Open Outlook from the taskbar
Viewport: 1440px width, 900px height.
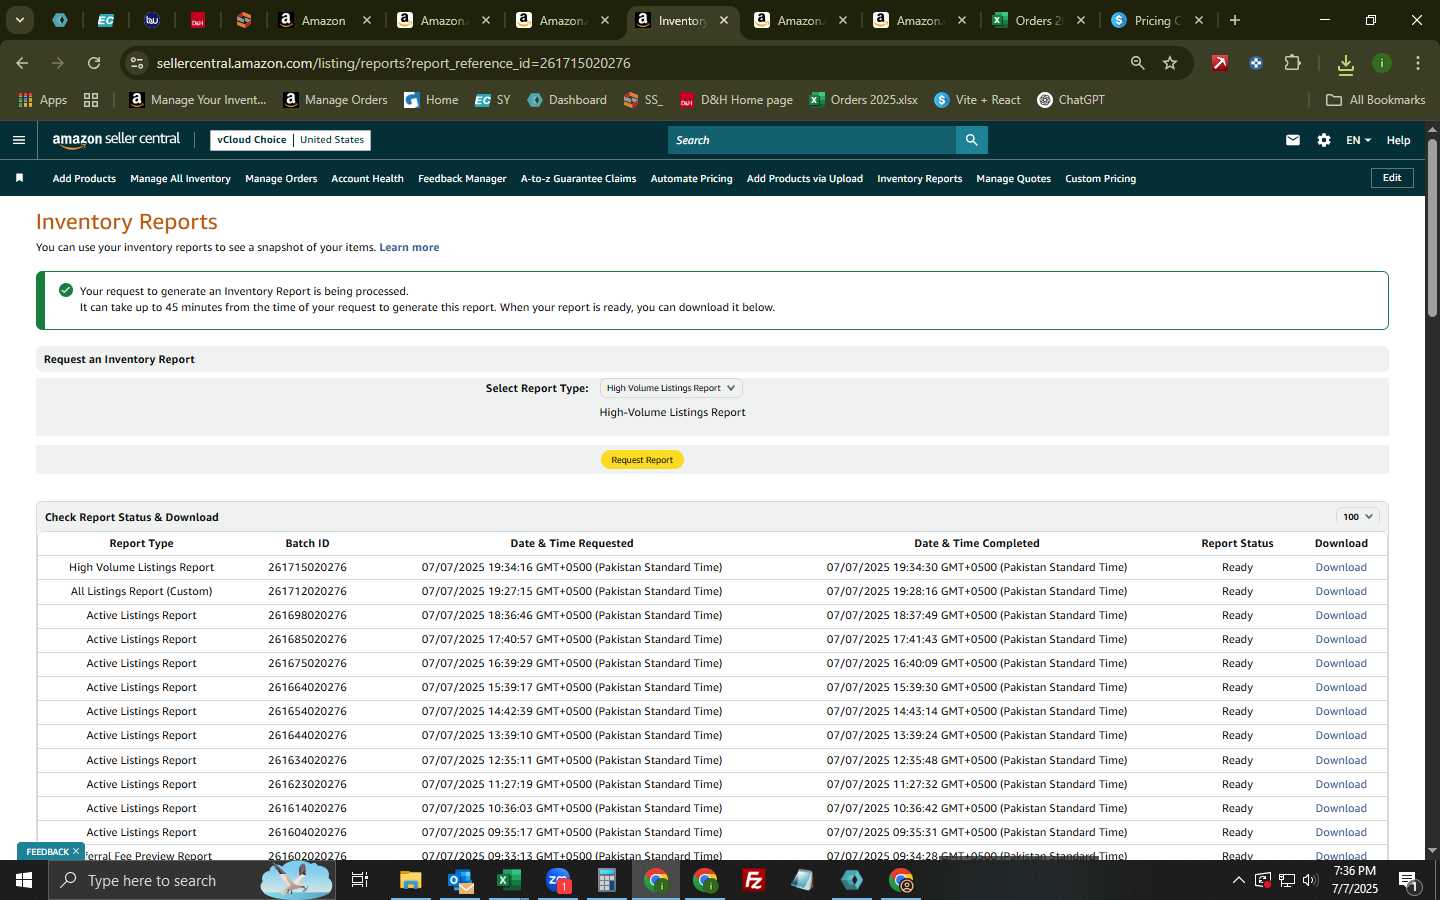tap(460, 880)
